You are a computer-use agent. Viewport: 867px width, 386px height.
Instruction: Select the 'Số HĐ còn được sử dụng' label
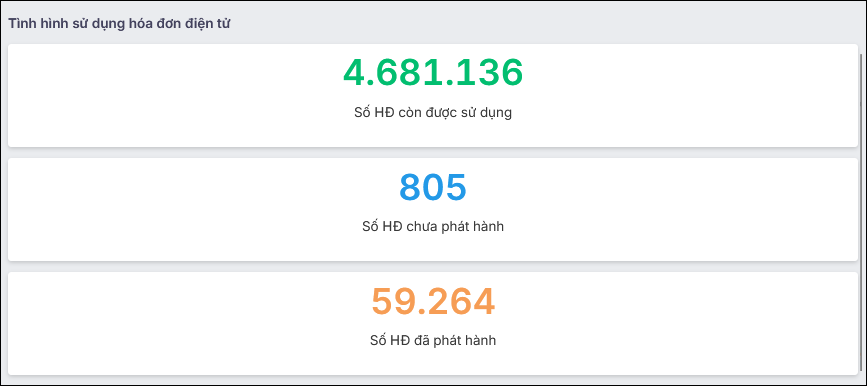click(433, 113)
